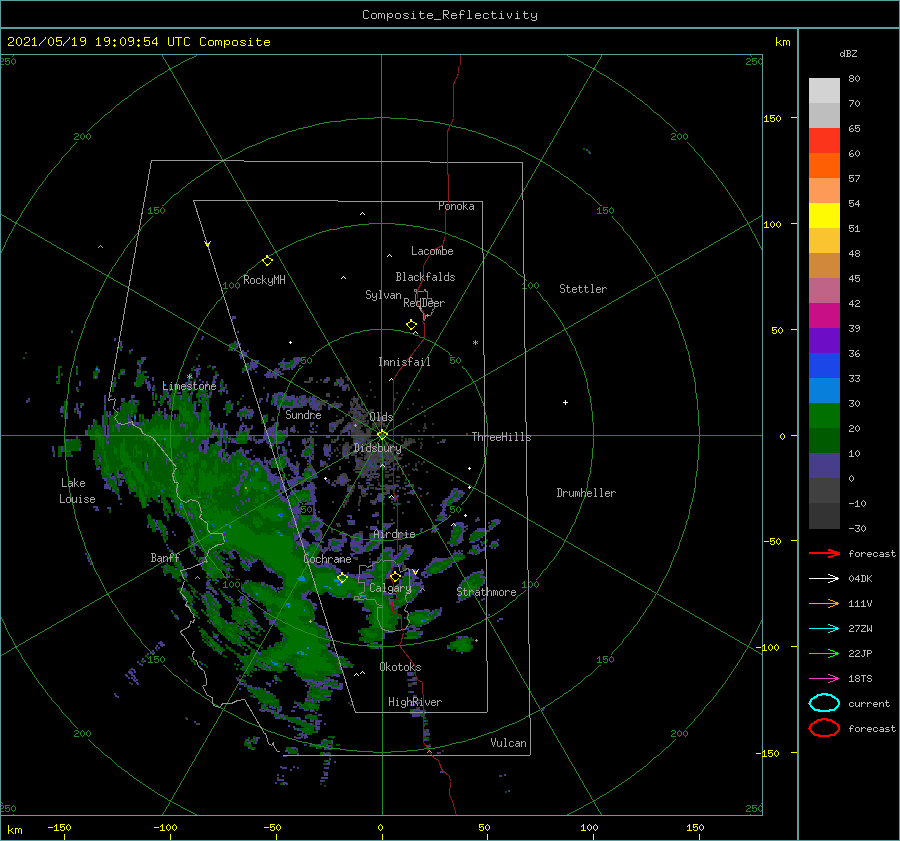Screen dimensions: 900x841
Task: Click the Lacombe city label
Action: tap(432, 251)
